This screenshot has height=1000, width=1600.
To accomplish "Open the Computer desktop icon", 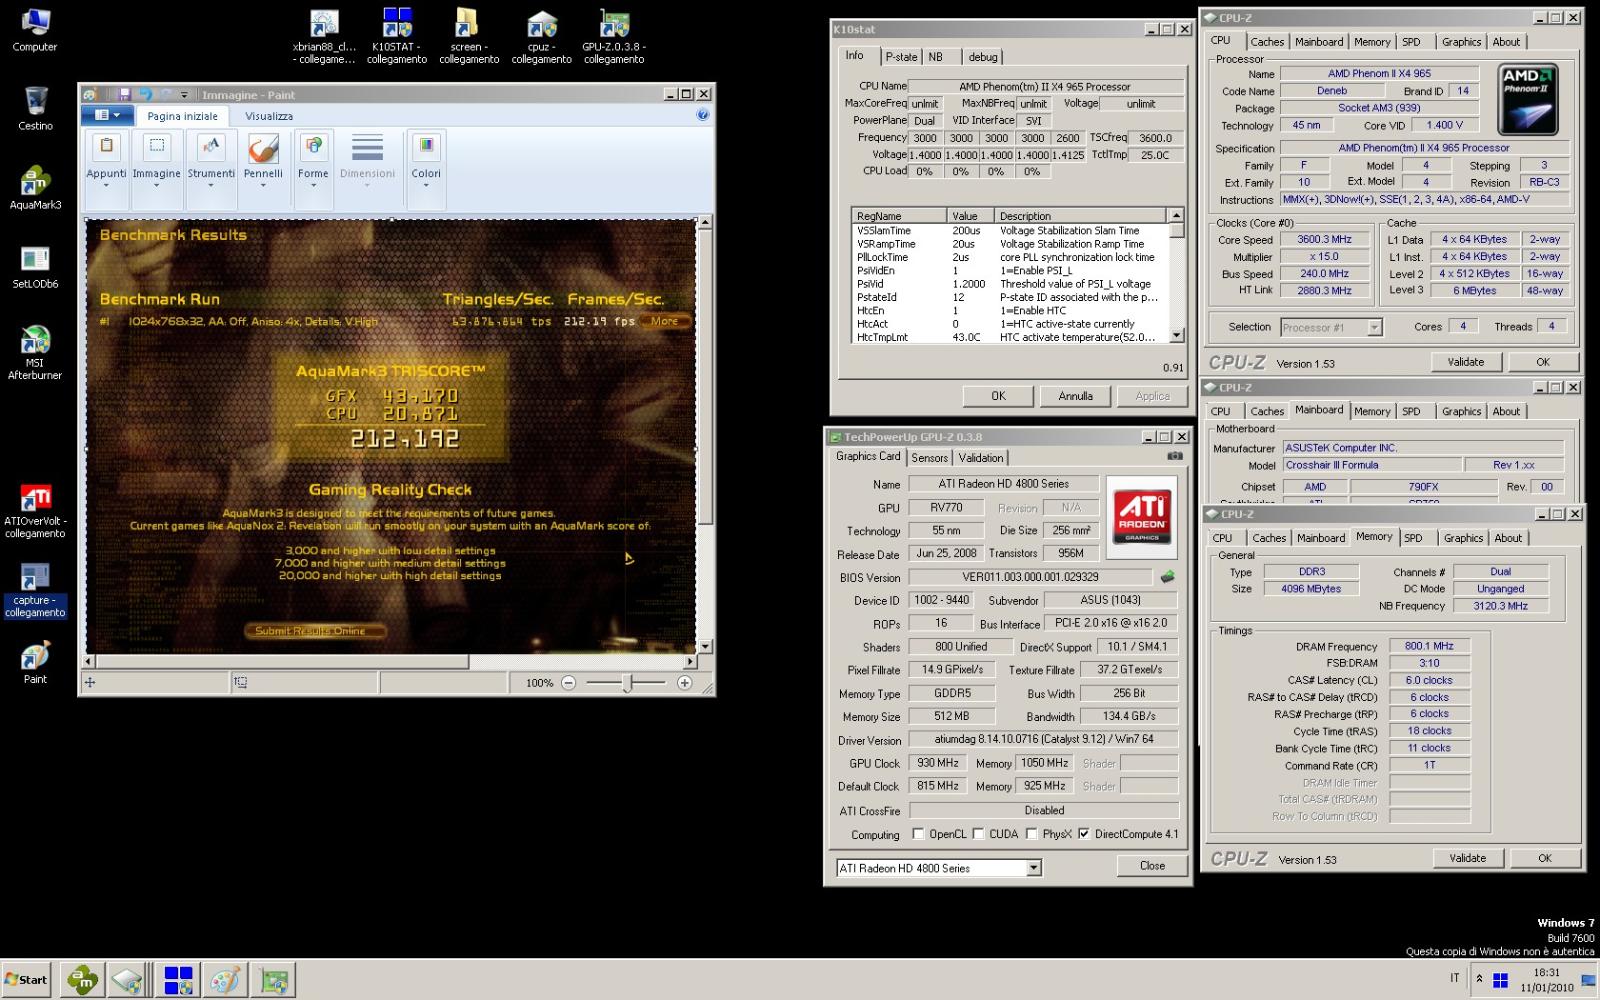I will (x=35, y=30).
